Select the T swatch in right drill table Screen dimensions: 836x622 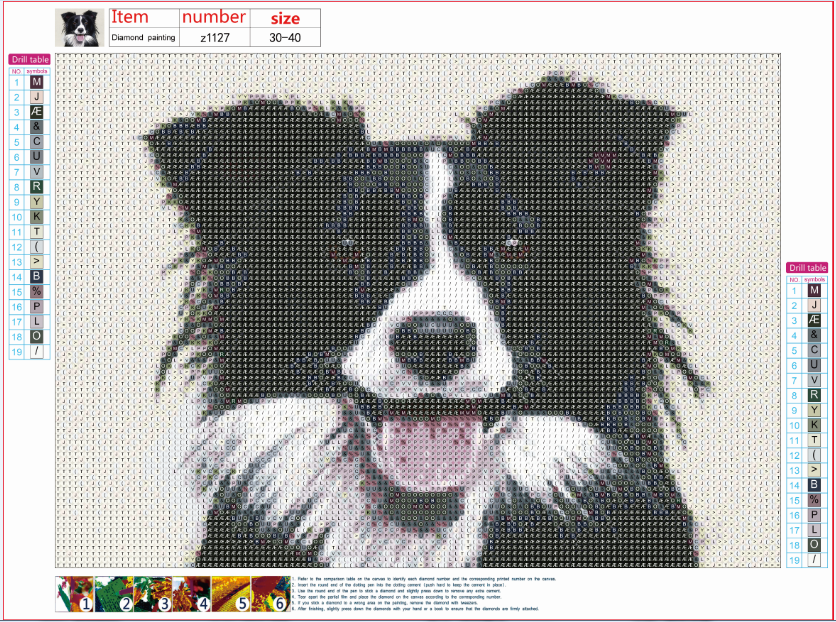(814, 440)
